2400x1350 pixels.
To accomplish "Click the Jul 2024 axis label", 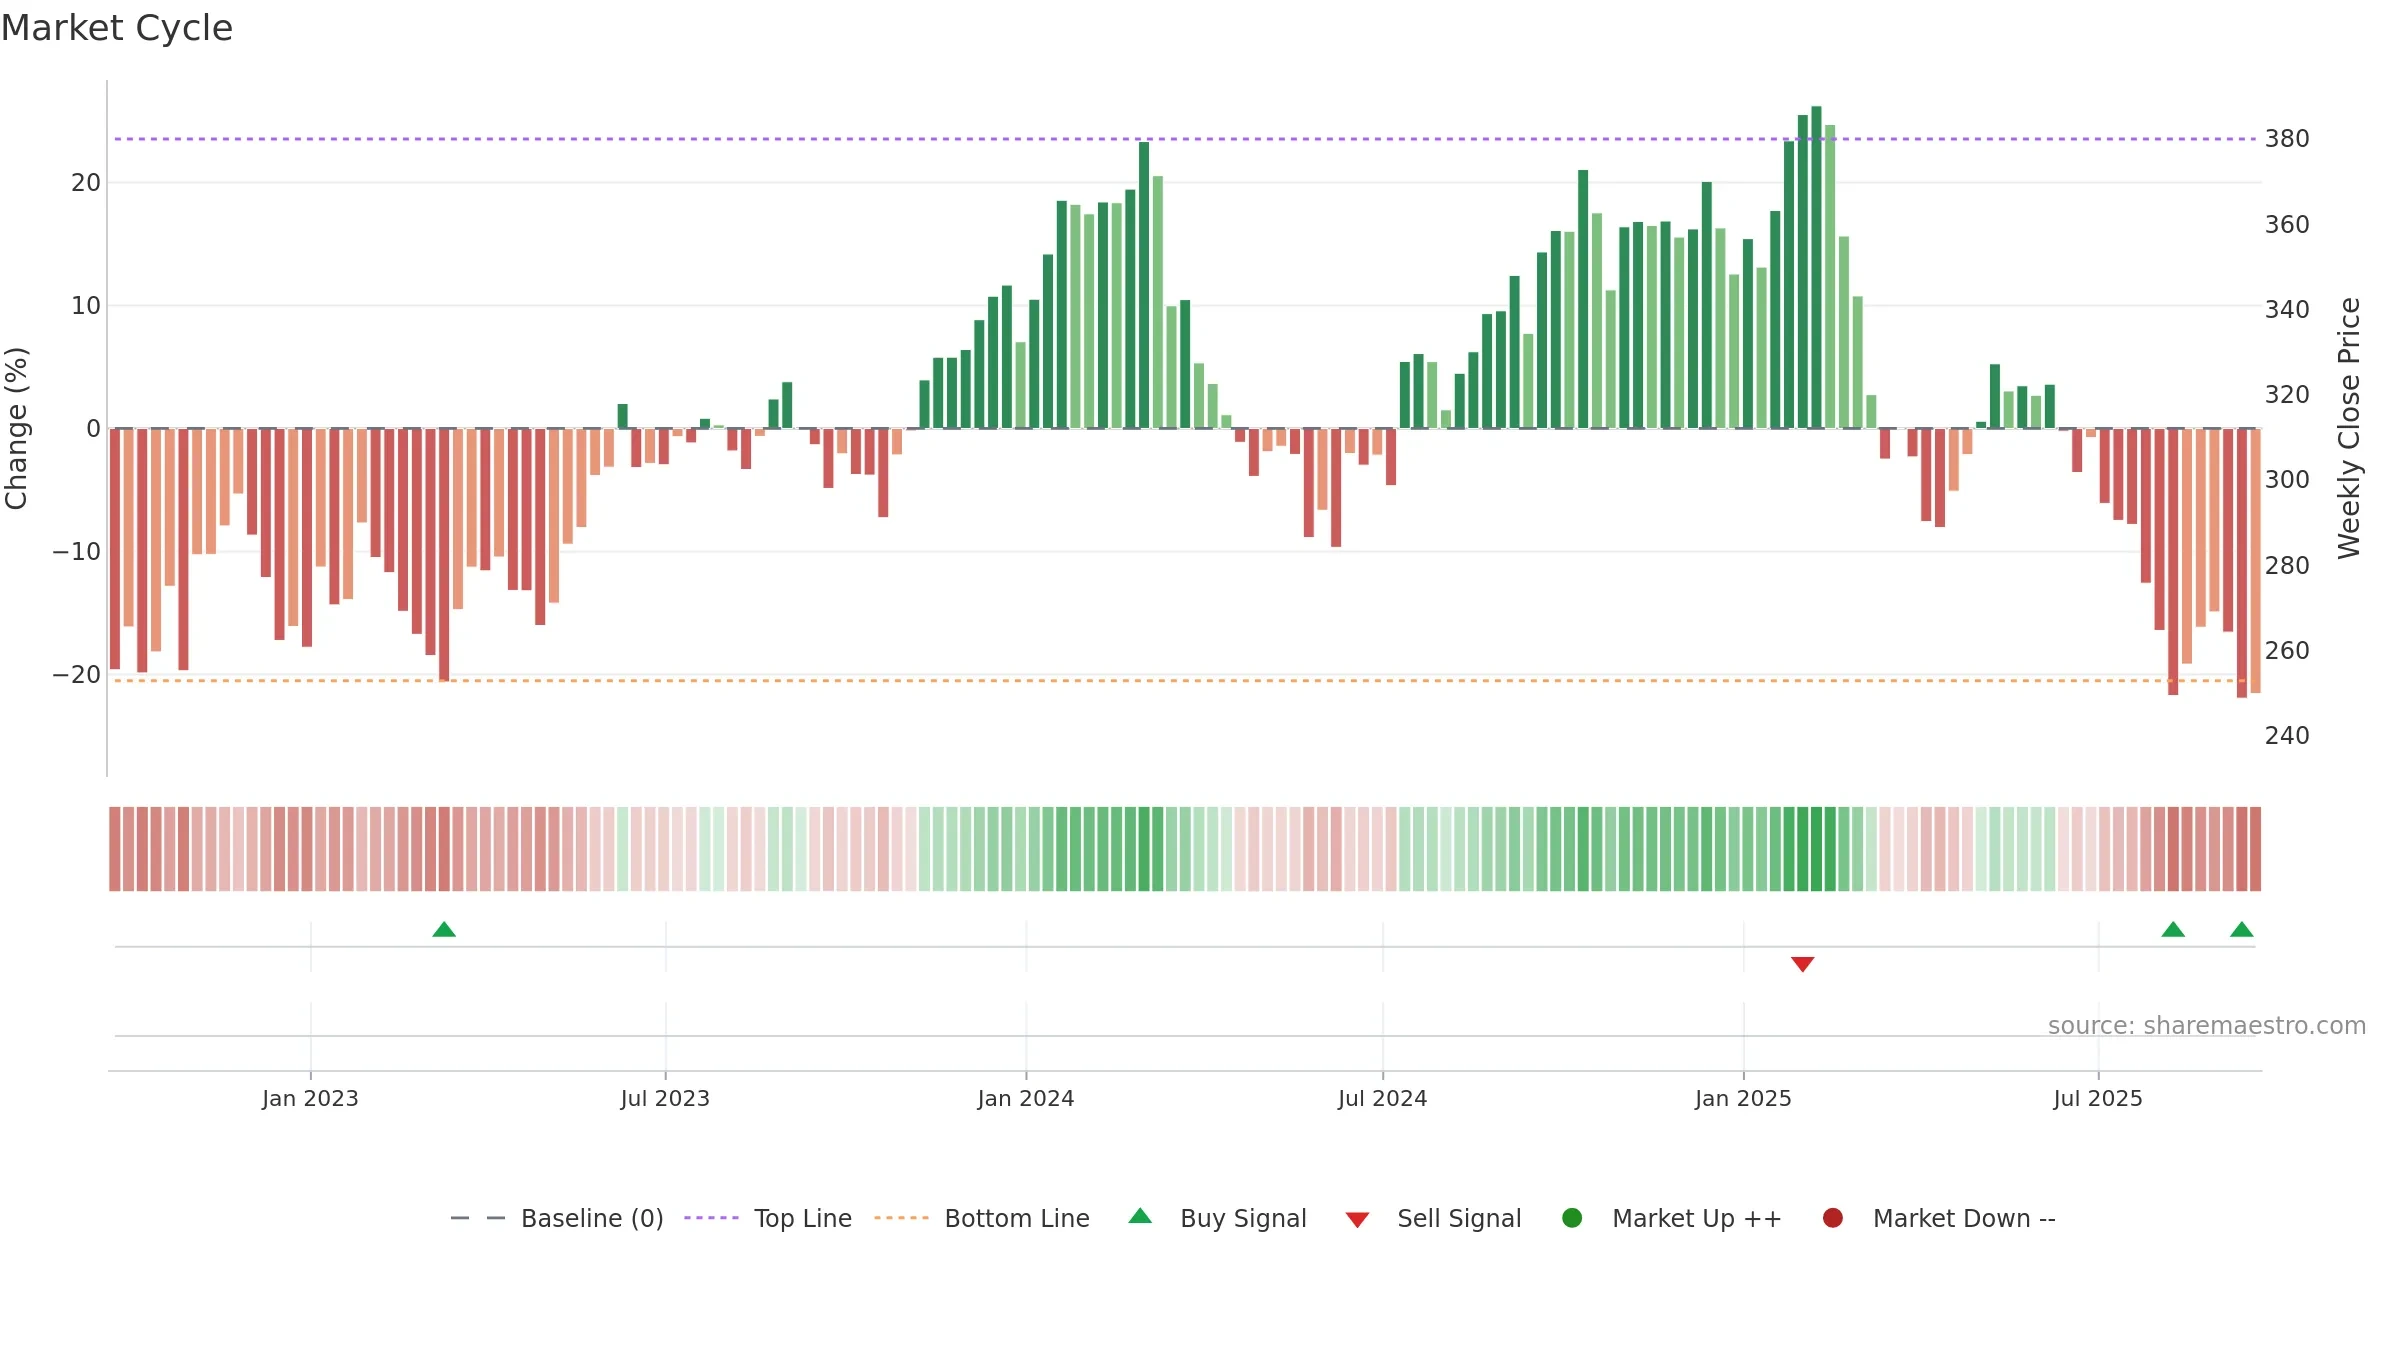I will pyautogui.click(x=1383, y=1098).
